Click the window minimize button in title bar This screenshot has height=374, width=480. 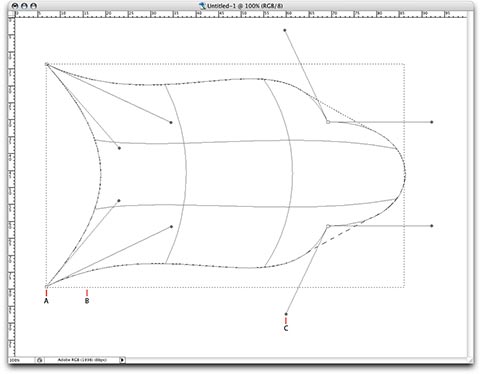(24, 6)
